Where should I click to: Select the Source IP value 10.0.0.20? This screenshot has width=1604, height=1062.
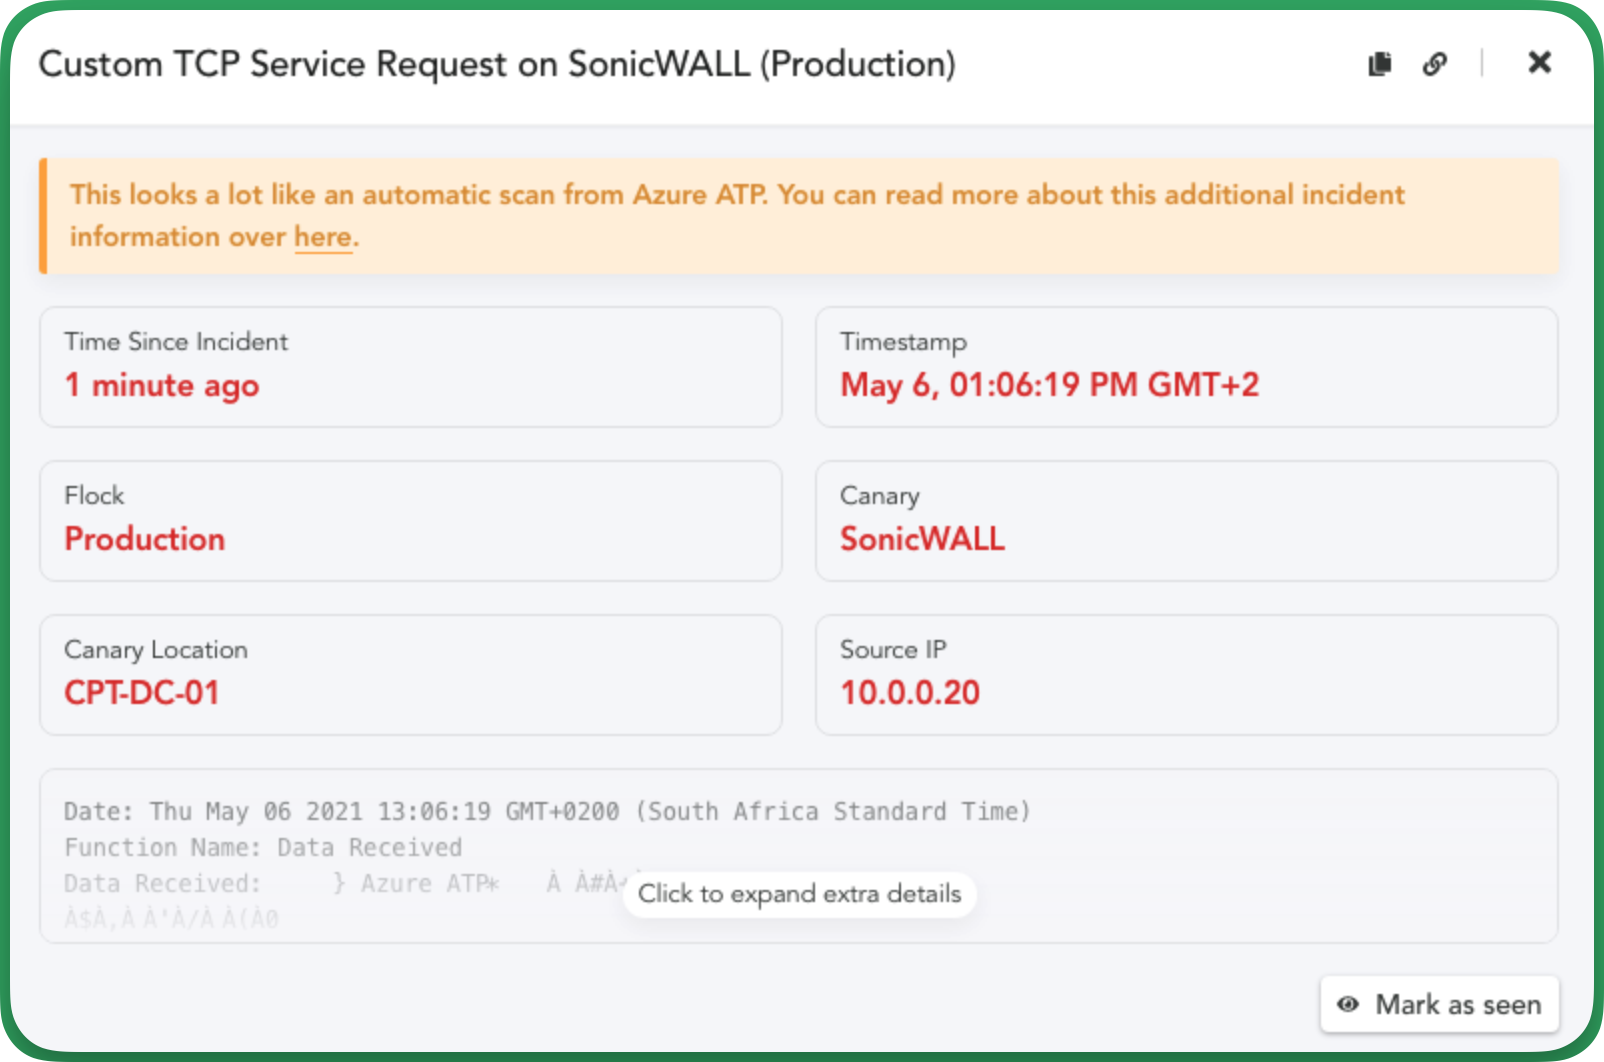[910, 692]
